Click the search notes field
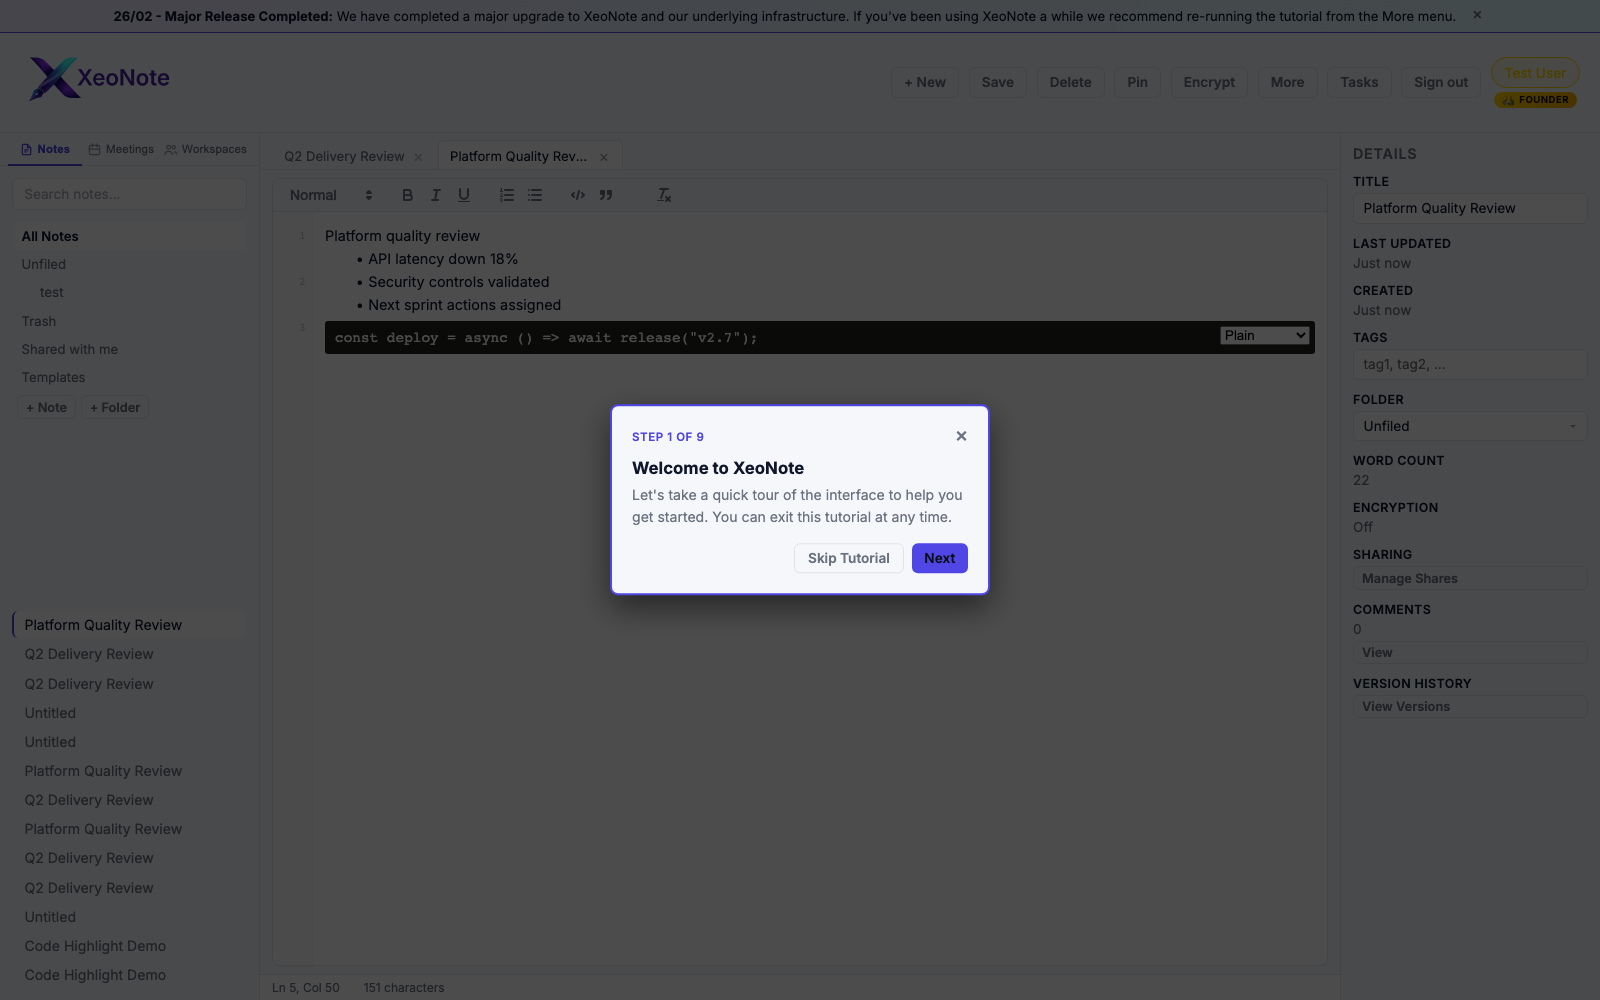1600x1000 pixels. point(128,194)
